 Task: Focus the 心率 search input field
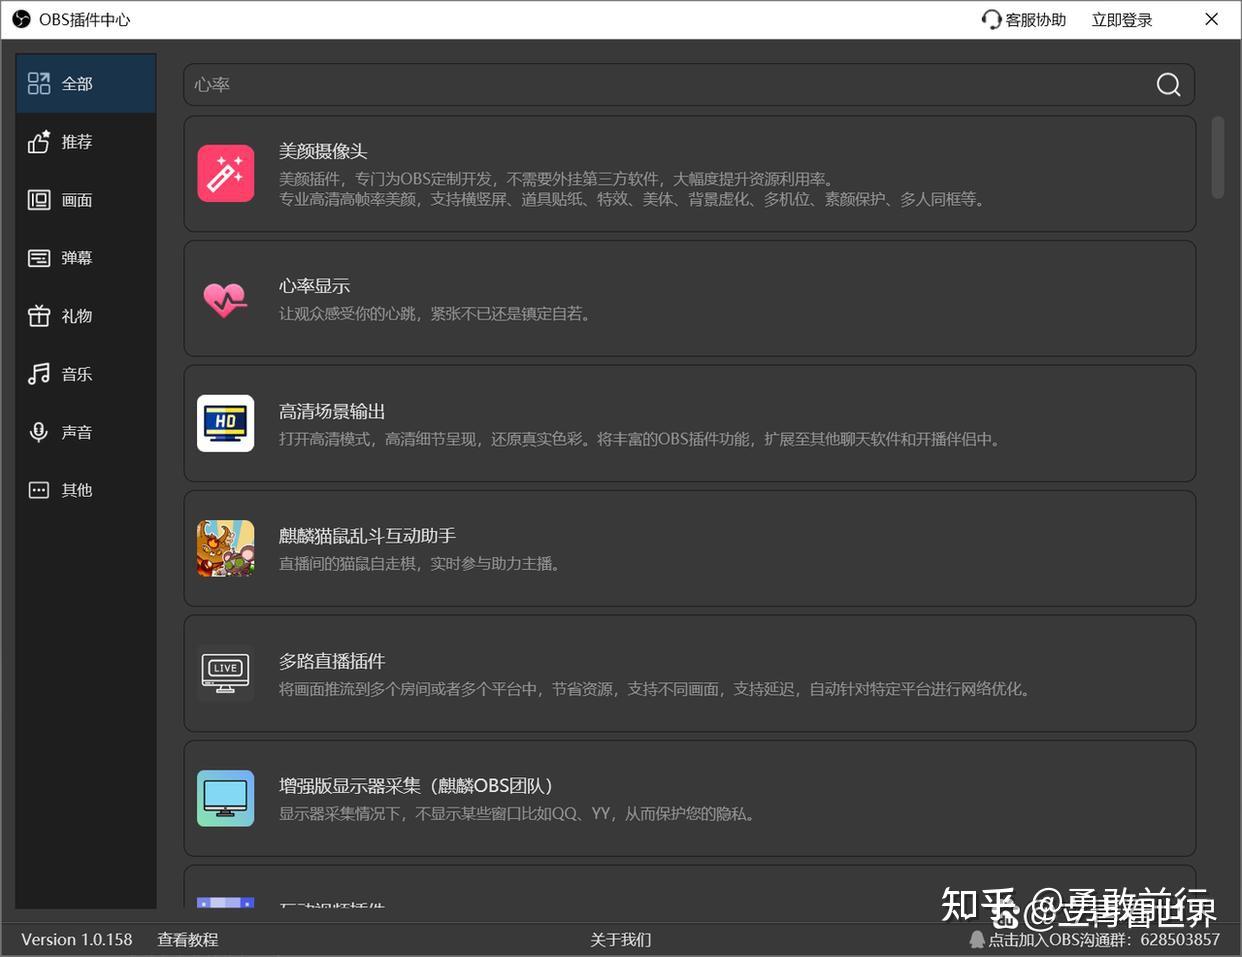click(x=660, y=85)
